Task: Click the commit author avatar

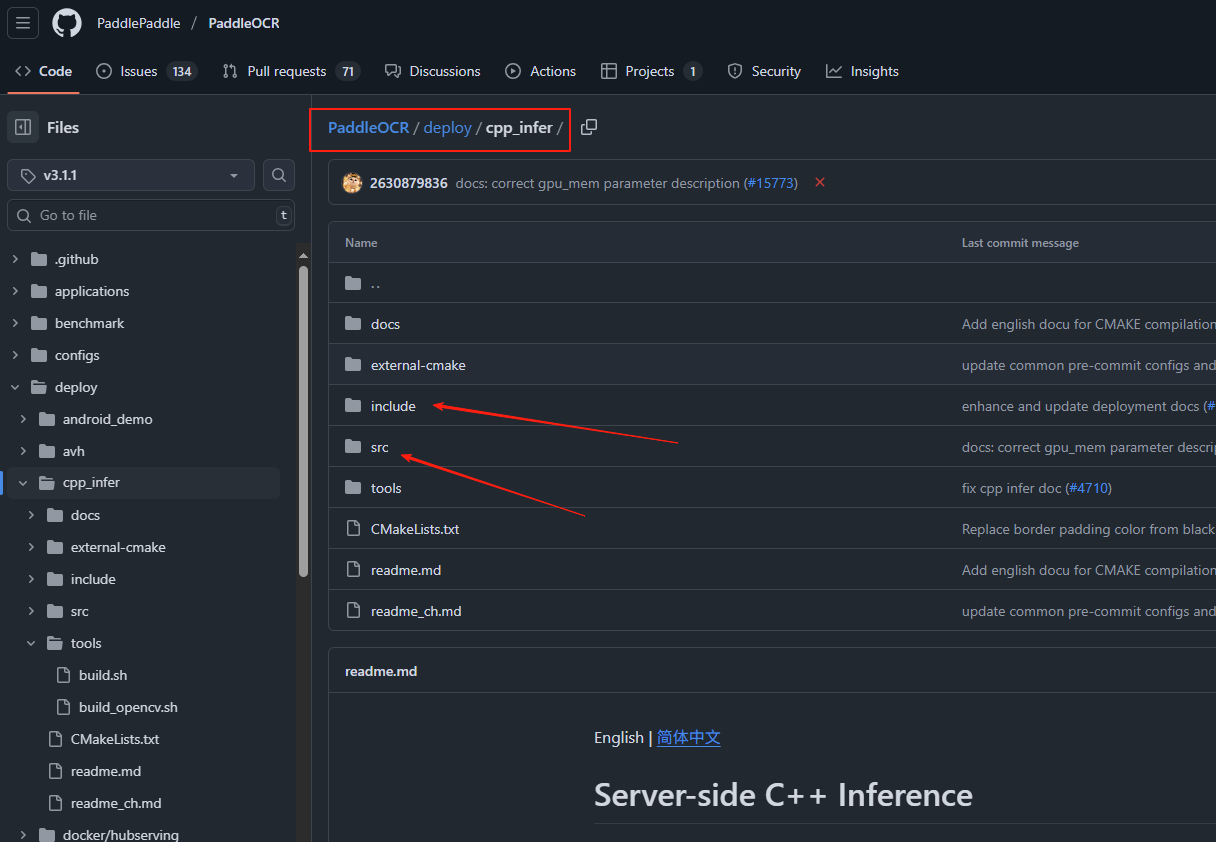Action: point(352,183)
